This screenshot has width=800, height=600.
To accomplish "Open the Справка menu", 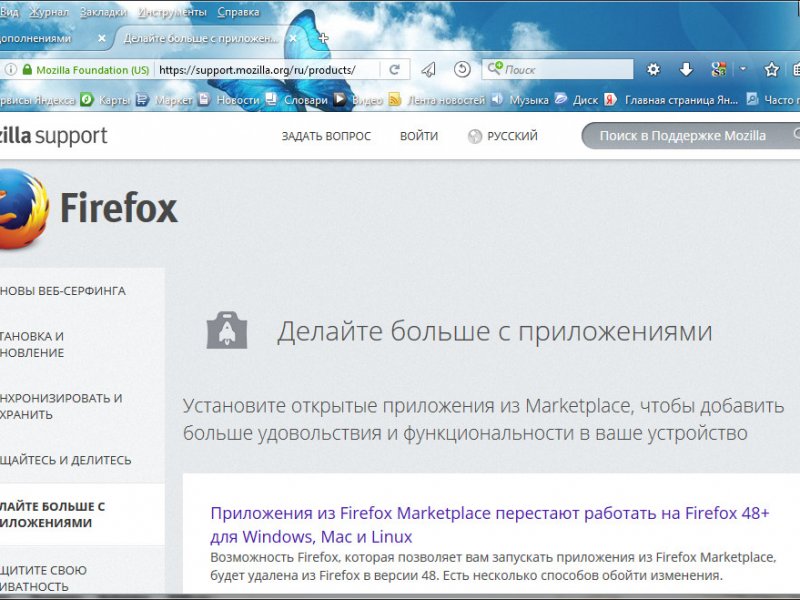I will 238,12.
